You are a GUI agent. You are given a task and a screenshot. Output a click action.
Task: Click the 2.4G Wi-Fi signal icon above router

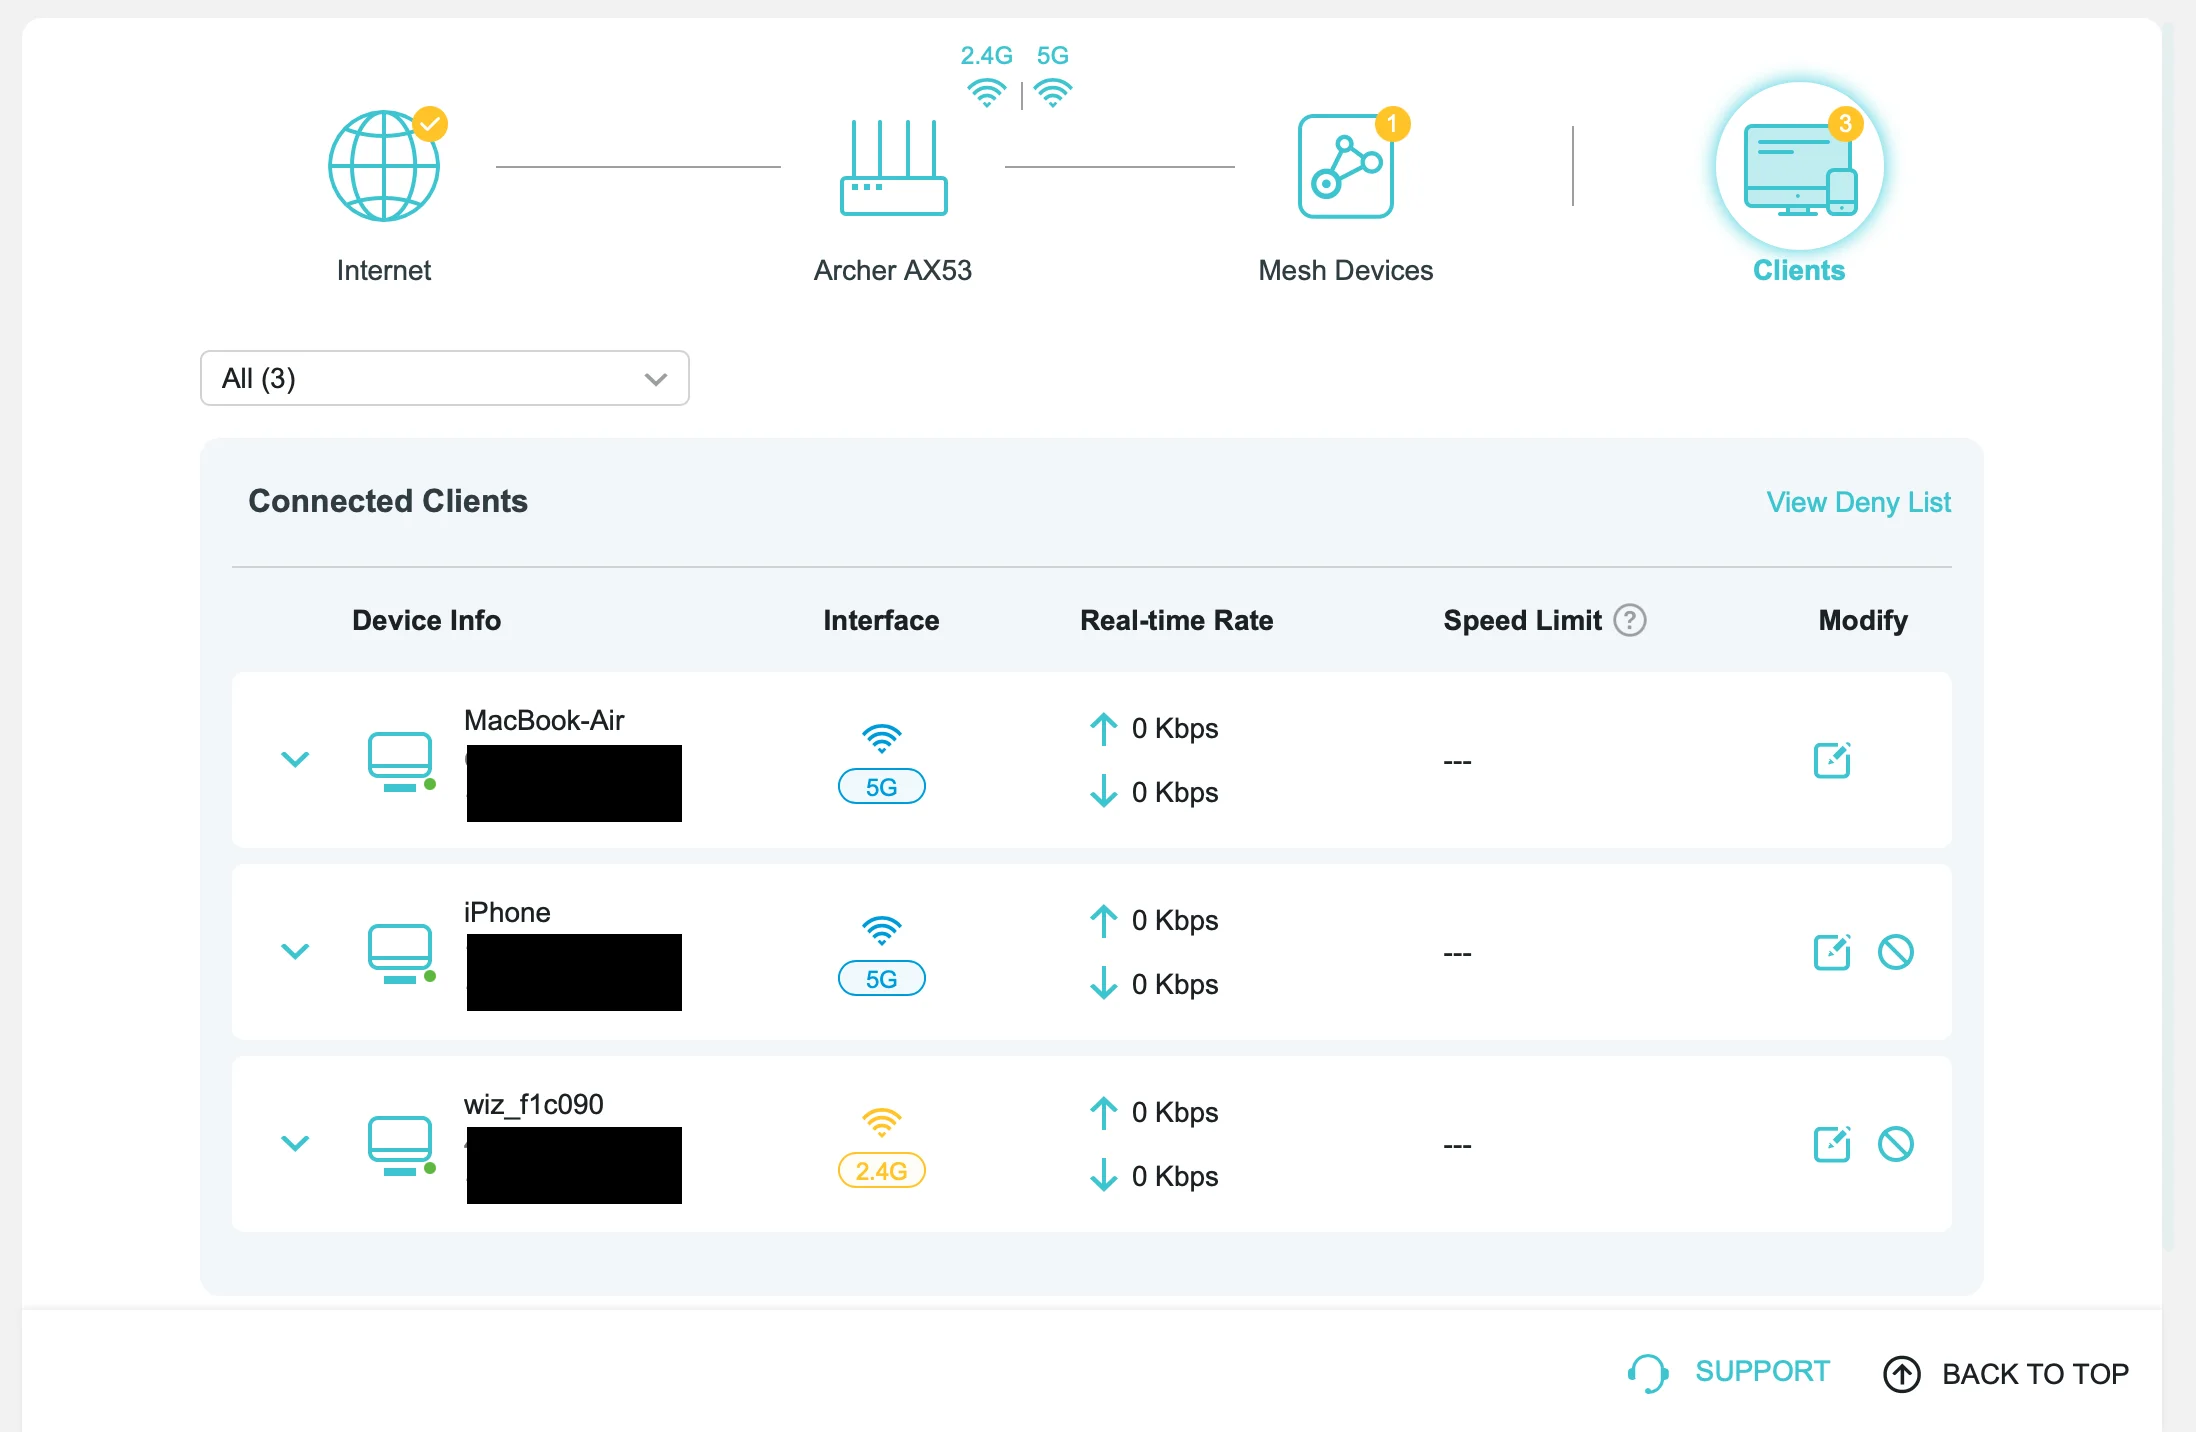click(986, 93)
